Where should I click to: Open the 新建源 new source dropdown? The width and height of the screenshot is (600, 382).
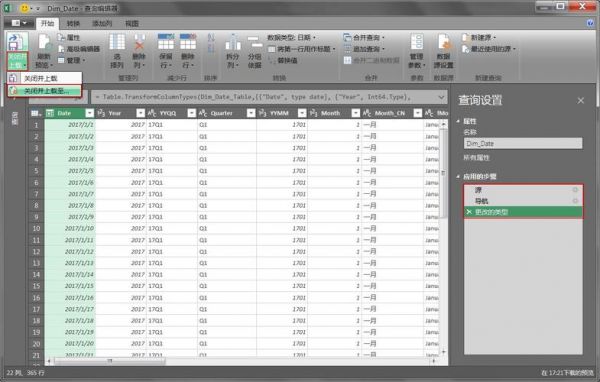(479, 38)
